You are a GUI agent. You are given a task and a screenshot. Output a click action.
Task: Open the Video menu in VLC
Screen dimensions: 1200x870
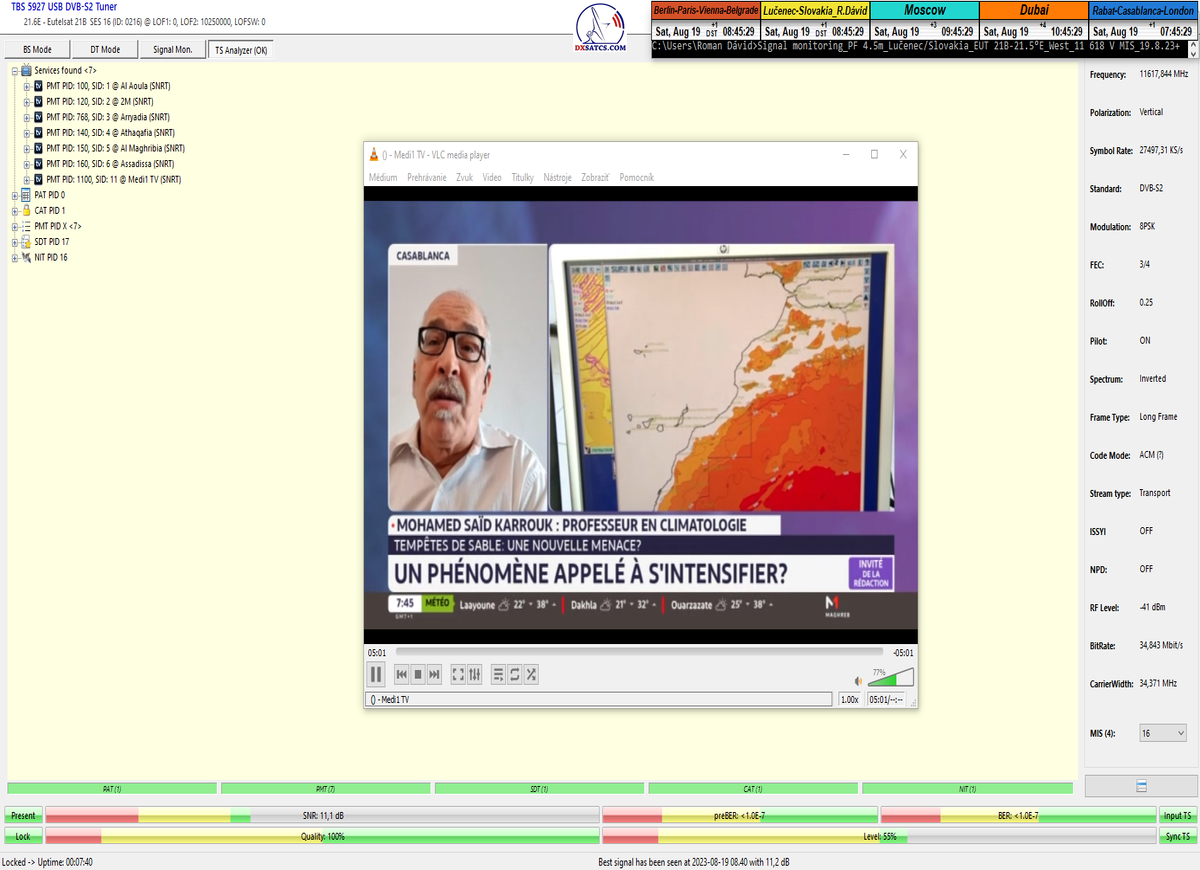click(492, 177)
